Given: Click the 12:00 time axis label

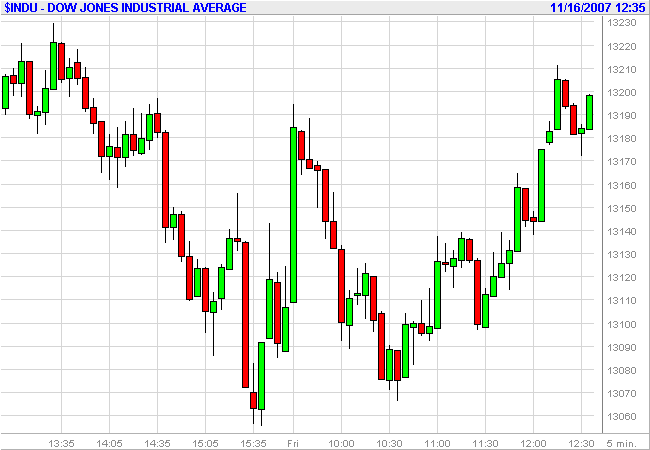Looking at the screenshot, I should coord(533,444).
